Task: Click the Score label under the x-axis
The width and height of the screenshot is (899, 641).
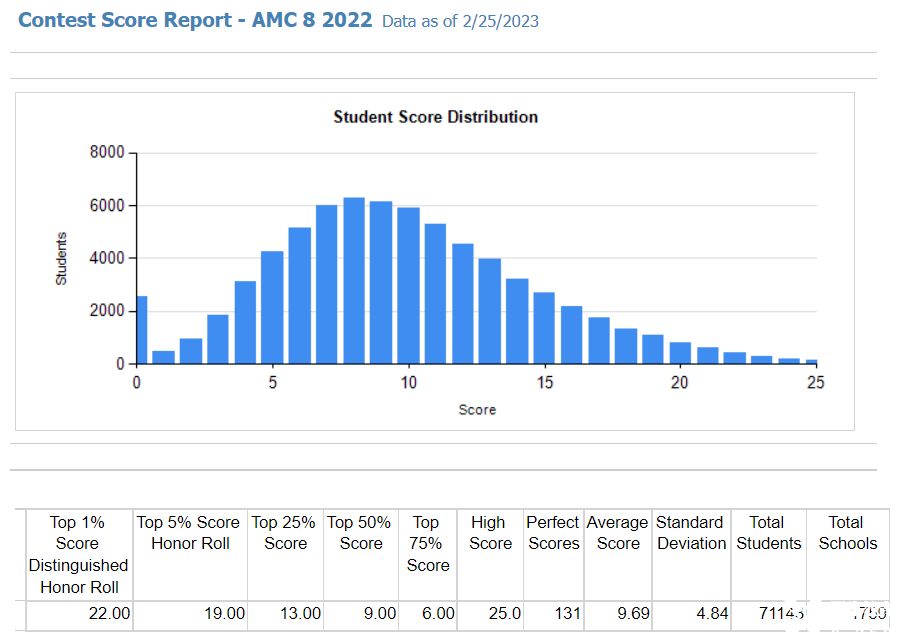Action: pos(477,410)
